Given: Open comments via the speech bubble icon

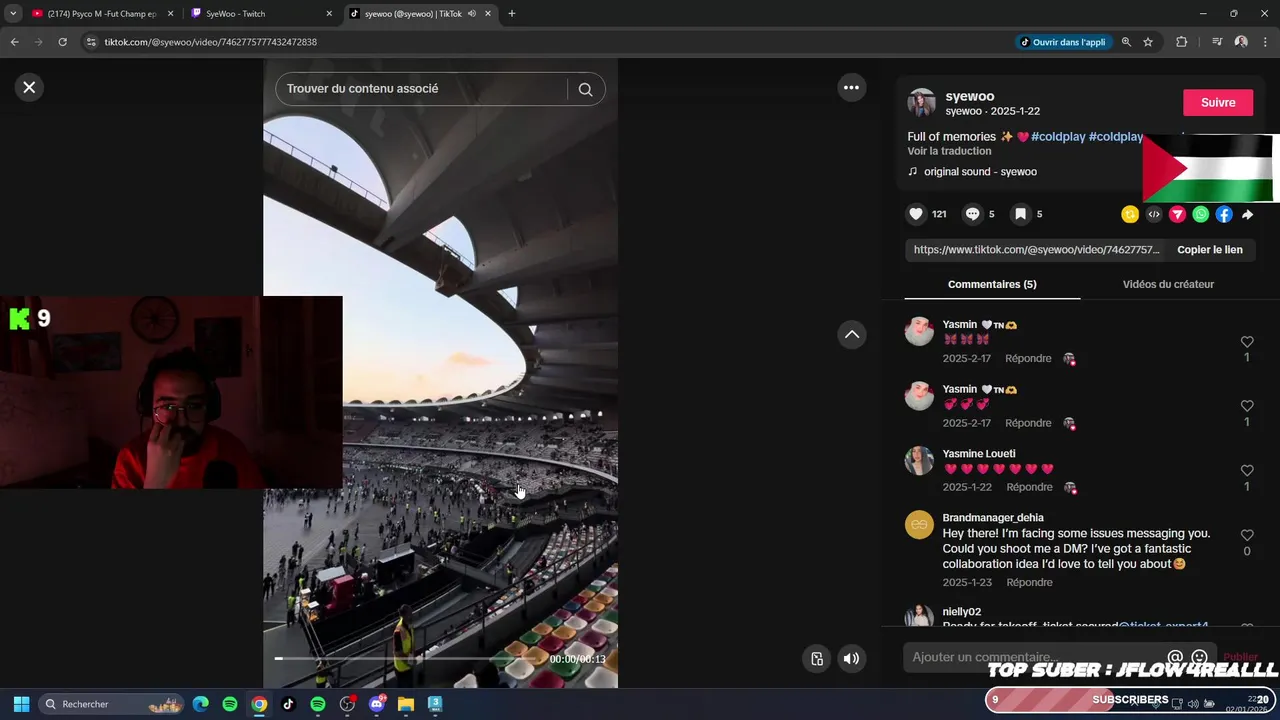Looking at the screenshot, I should pos(972,214).
